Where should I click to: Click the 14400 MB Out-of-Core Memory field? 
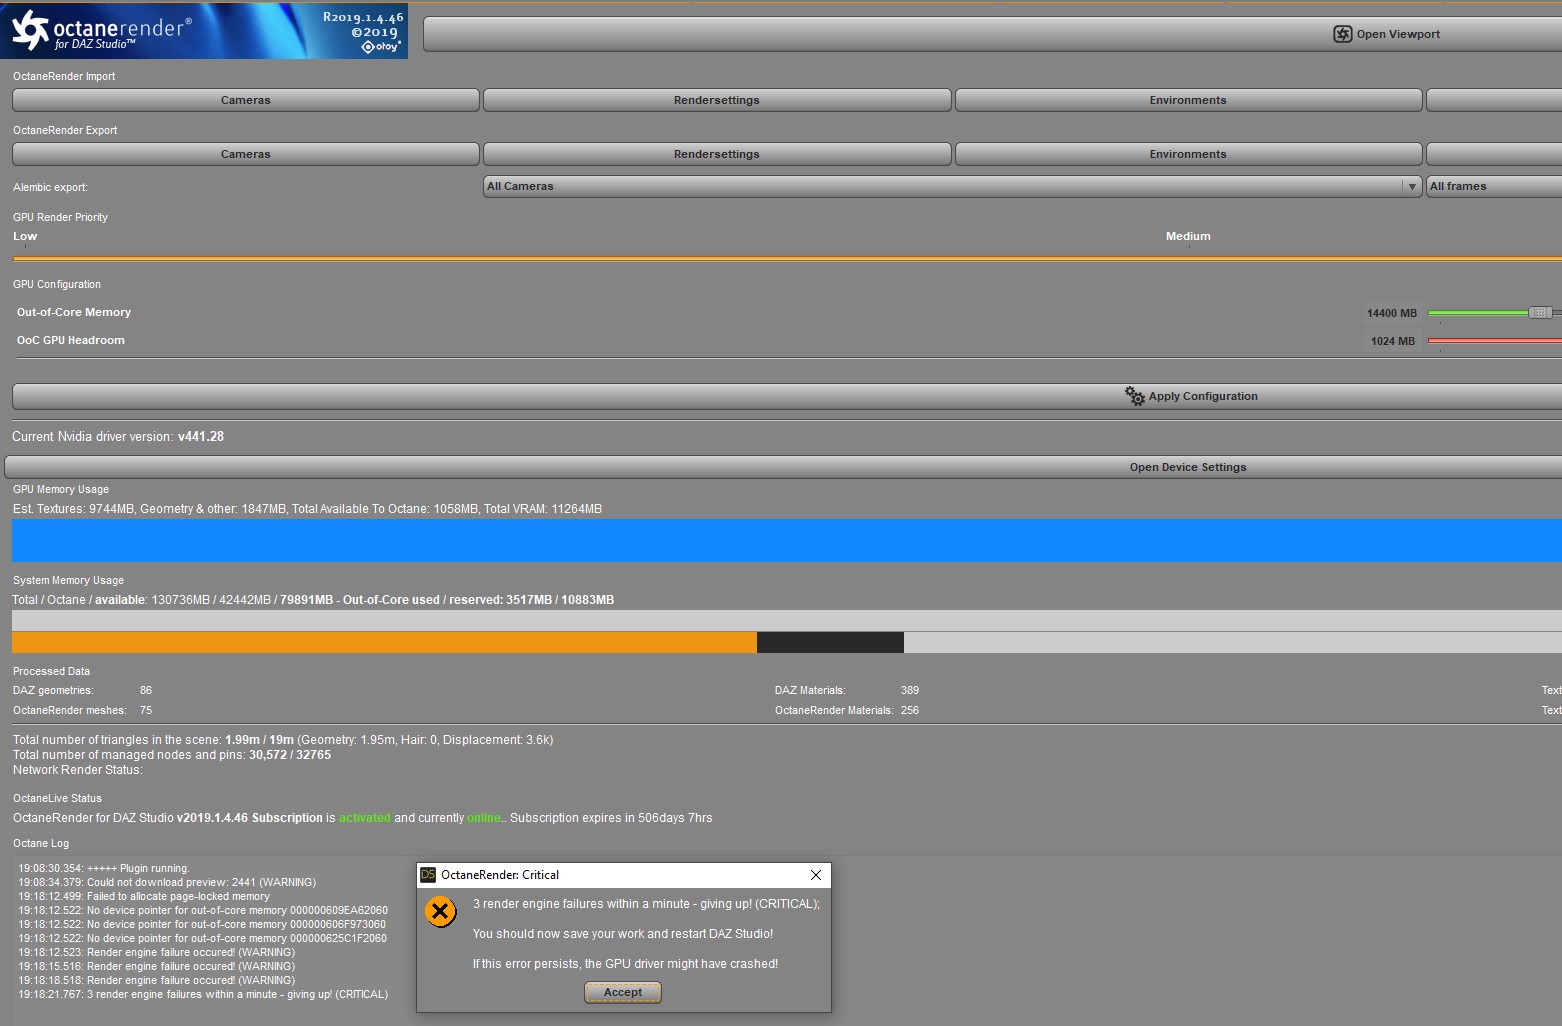pos(1392,313)
